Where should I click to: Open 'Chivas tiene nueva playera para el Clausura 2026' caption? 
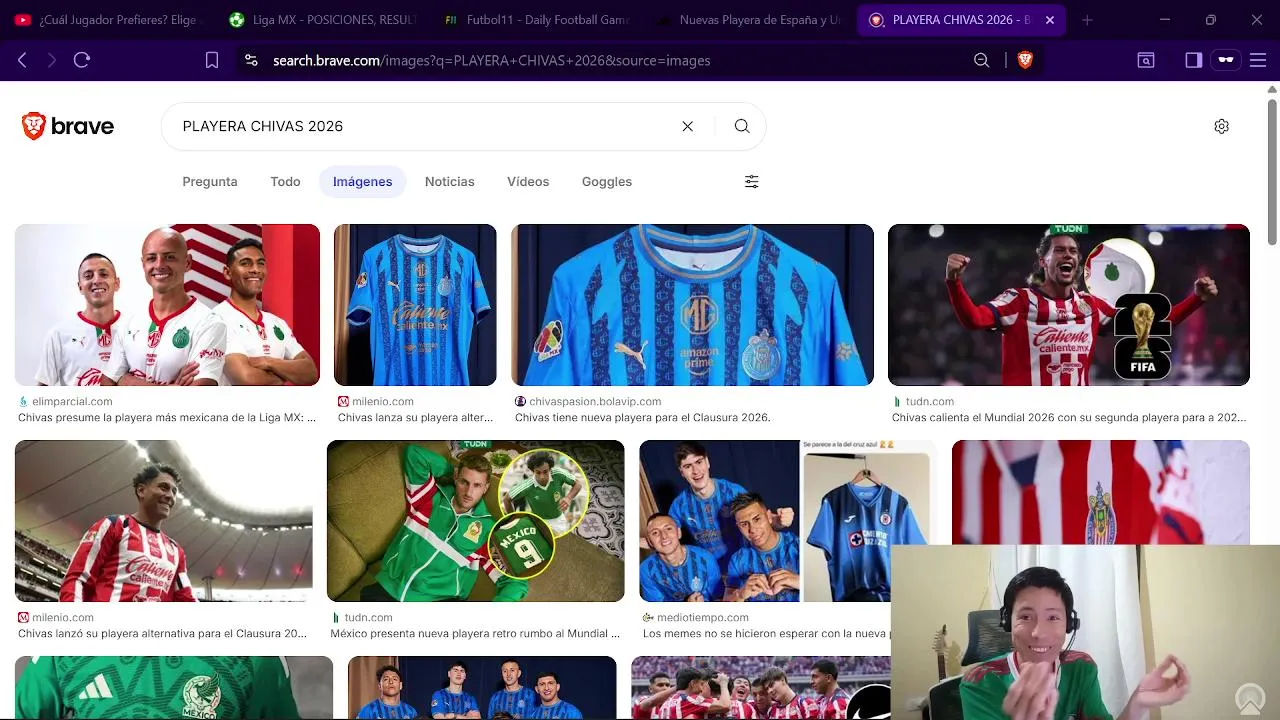(643, 417)
